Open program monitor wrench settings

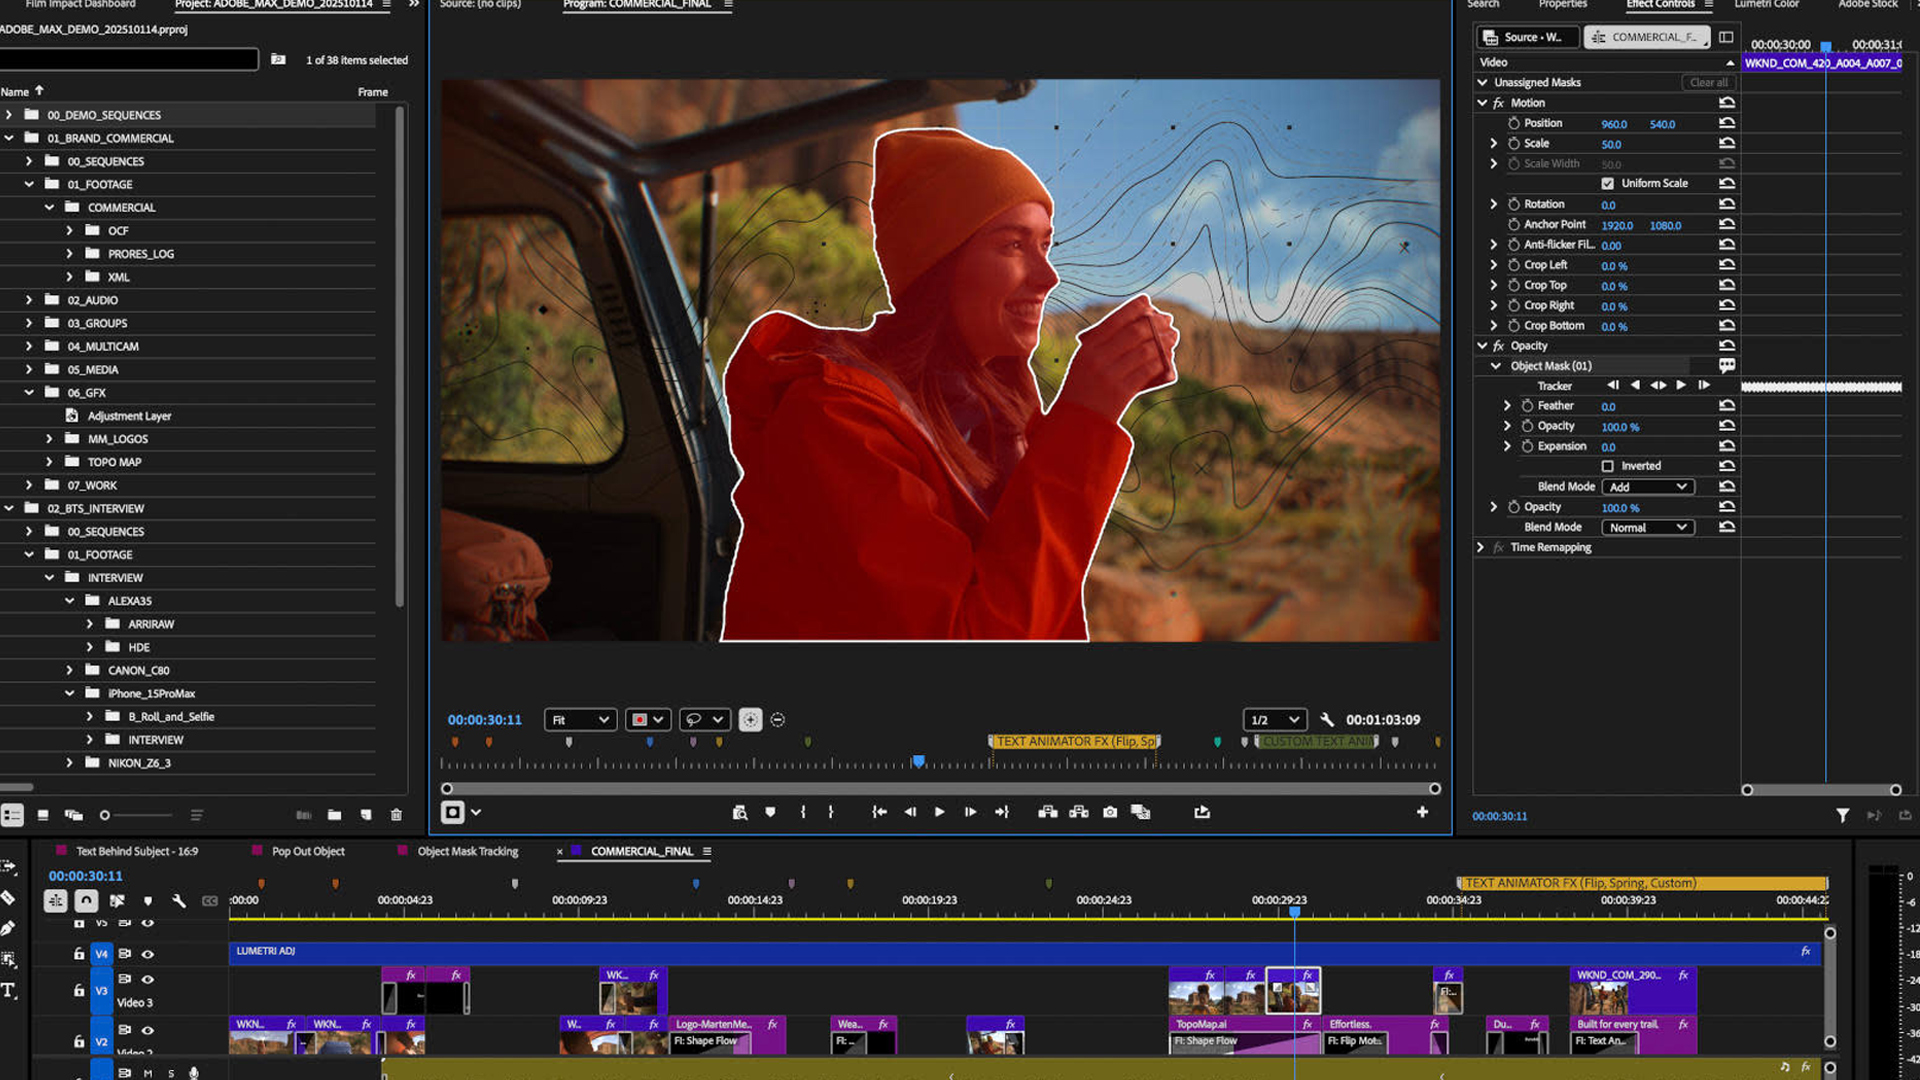coord(1327,719)
